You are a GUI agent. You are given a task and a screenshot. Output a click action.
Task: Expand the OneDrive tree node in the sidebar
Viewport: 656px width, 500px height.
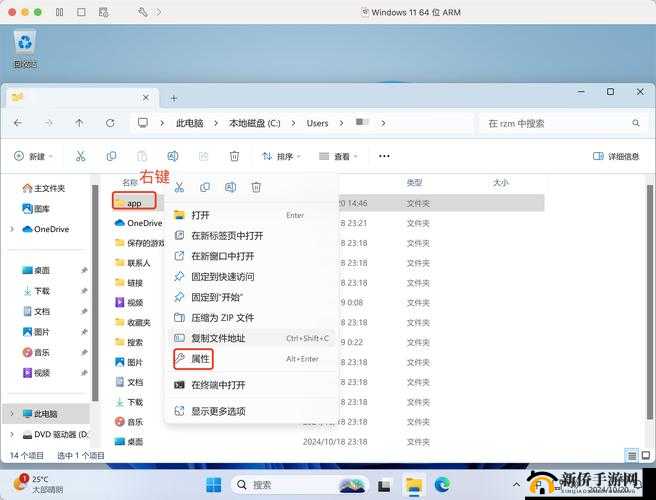[12, 229]
